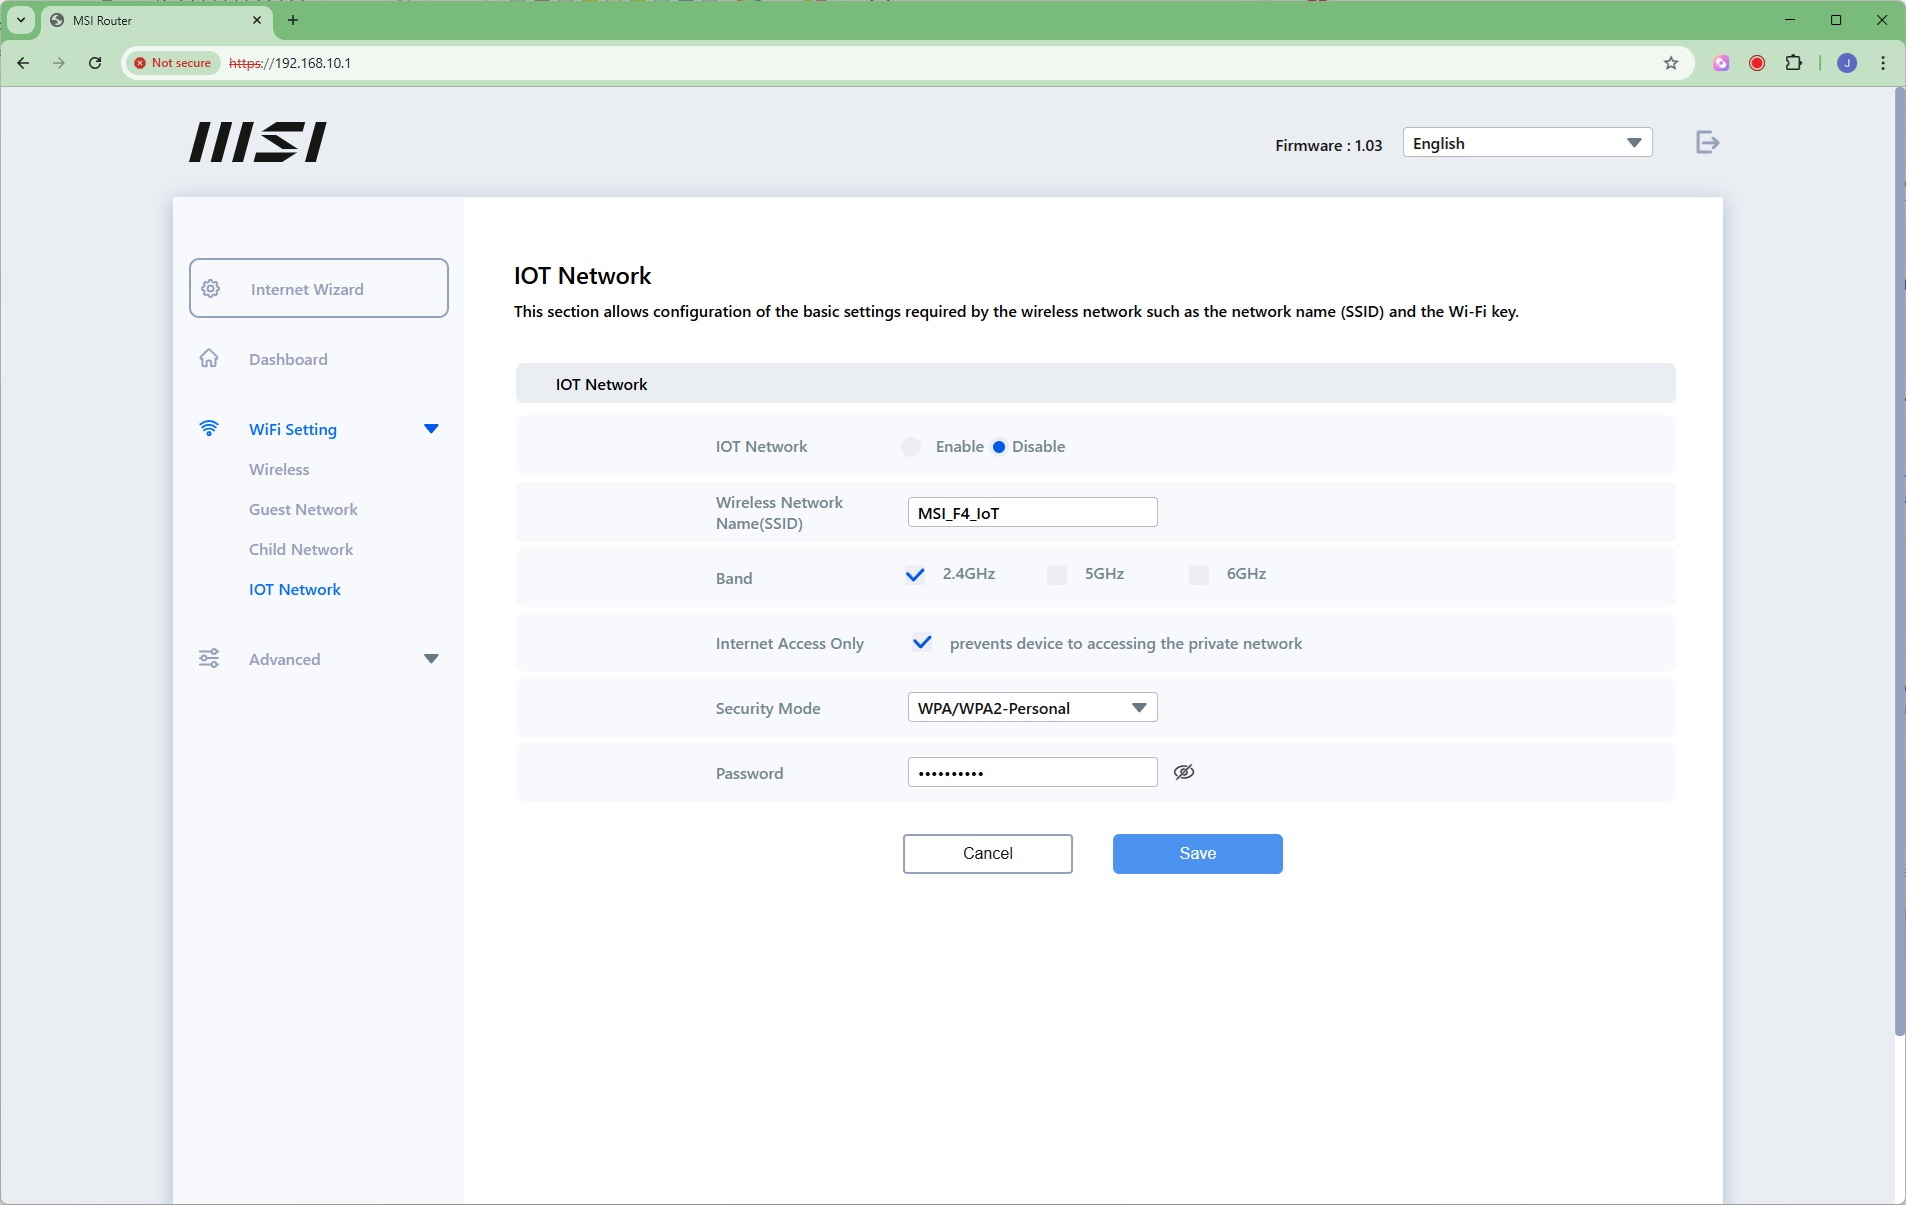Image resolution: width=1906 pixels, height=1205 pixels.
Task: Click the Wireless Network Name SSID field
Action: [x=1032, y=513]
